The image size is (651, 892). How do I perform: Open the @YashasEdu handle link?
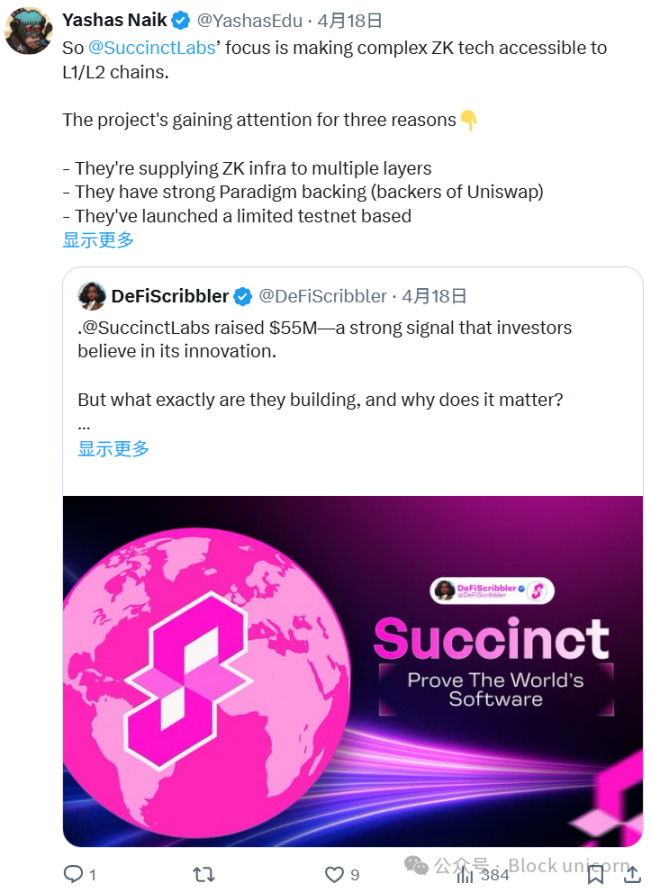tap(249, 21)
